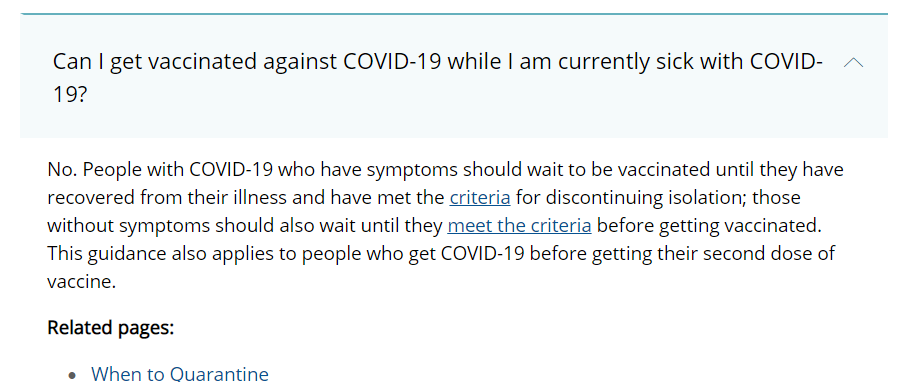Click the COVID-19 vaccination question header
Viewport: 923px width, 382px height.
click(453, 75)
